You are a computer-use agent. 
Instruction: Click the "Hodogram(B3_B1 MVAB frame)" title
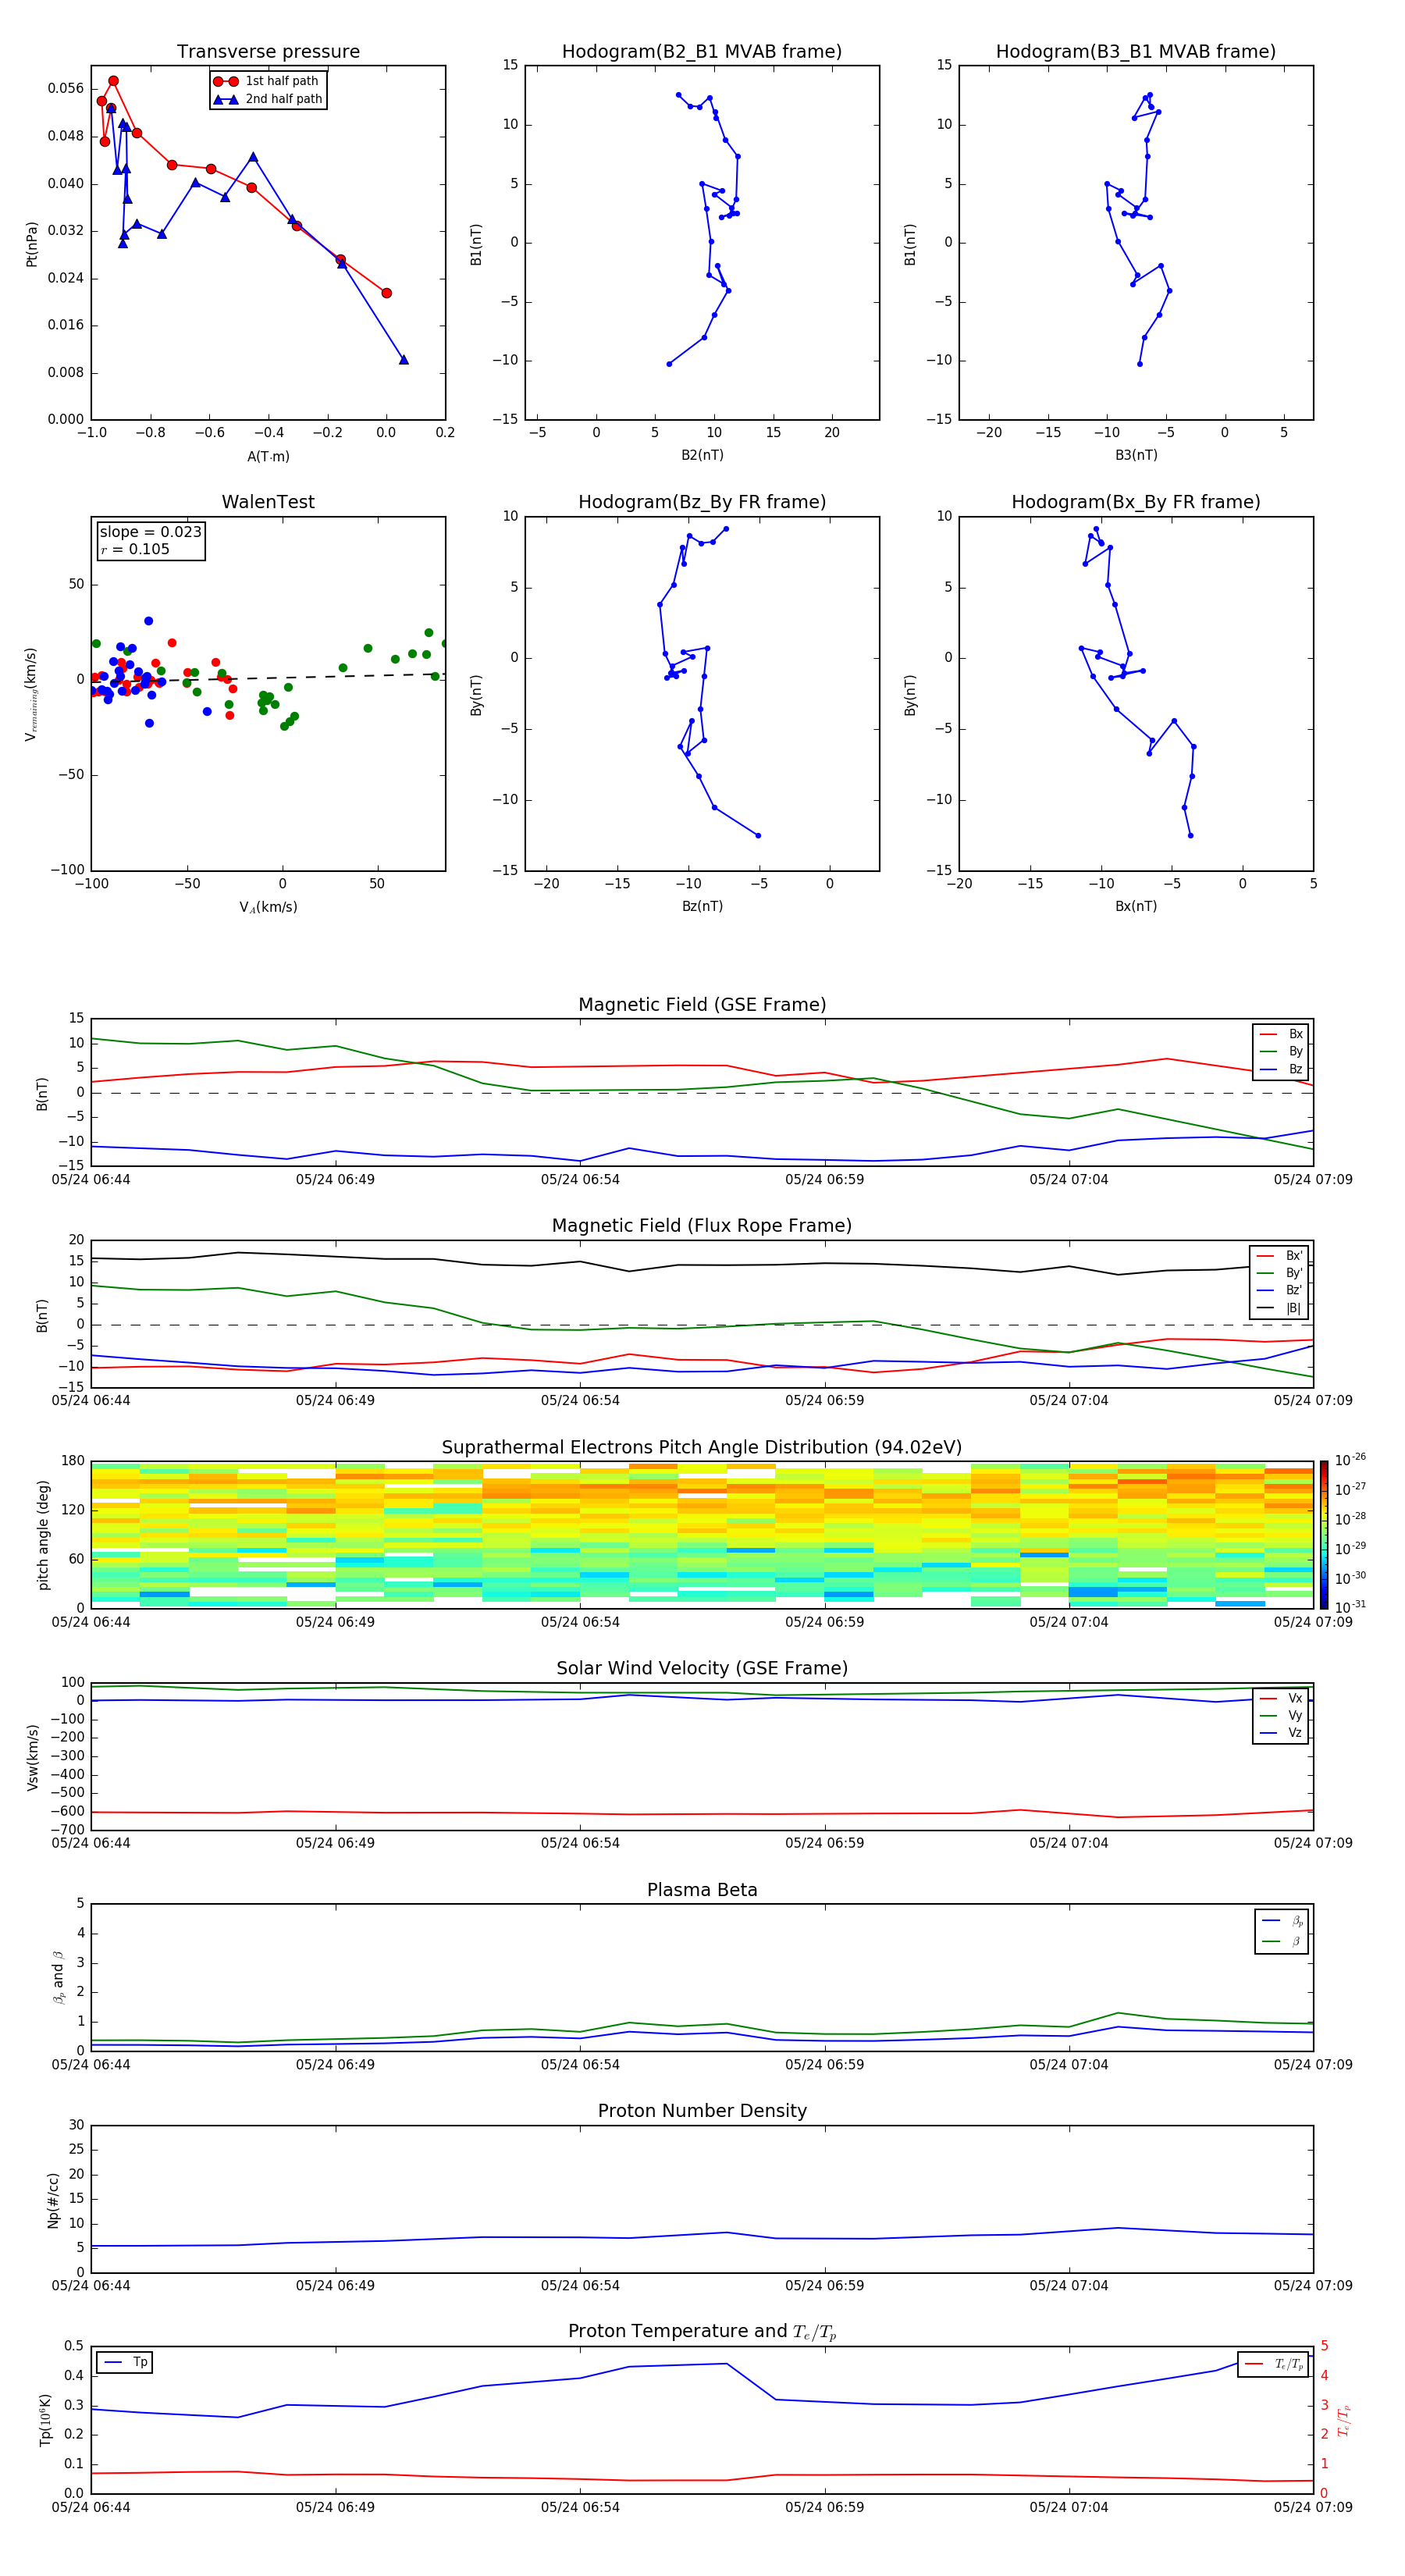pyautogui.click(x=1136, y=51)
